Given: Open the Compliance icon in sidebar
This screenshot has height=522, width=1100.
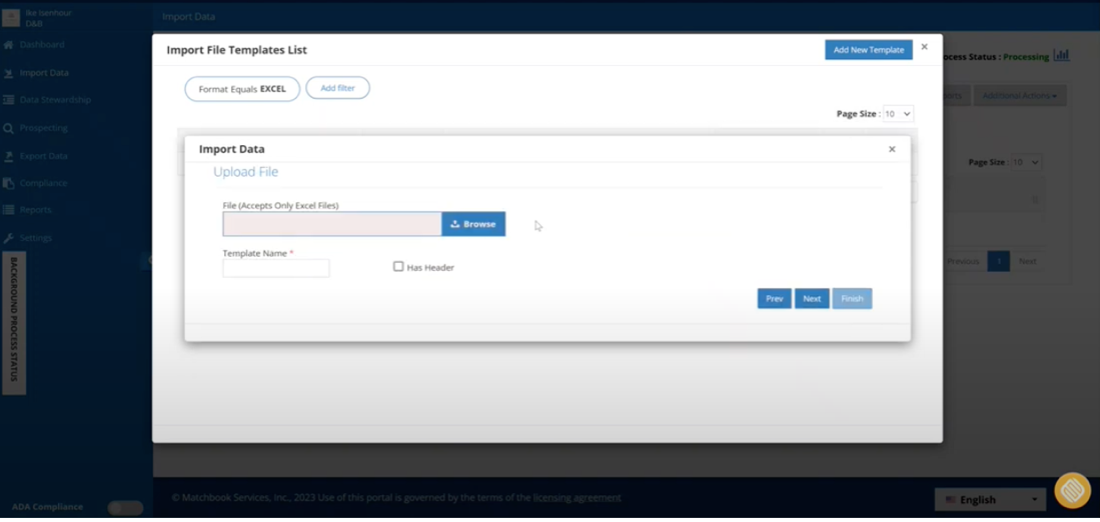Looking at the screenshot, I should pos(8,183).
